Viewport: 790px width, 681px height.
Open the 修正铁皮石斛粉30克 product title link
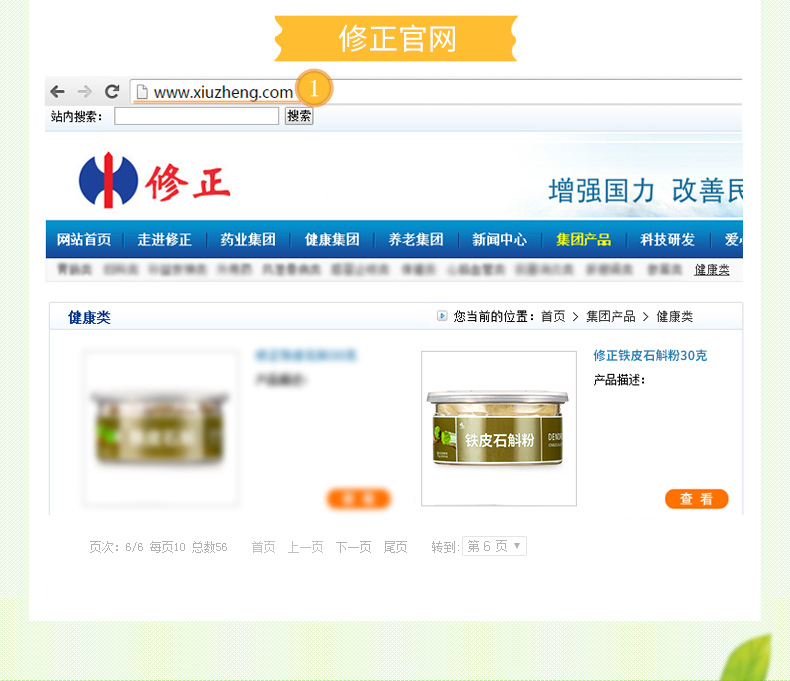[x=650, y=356]
